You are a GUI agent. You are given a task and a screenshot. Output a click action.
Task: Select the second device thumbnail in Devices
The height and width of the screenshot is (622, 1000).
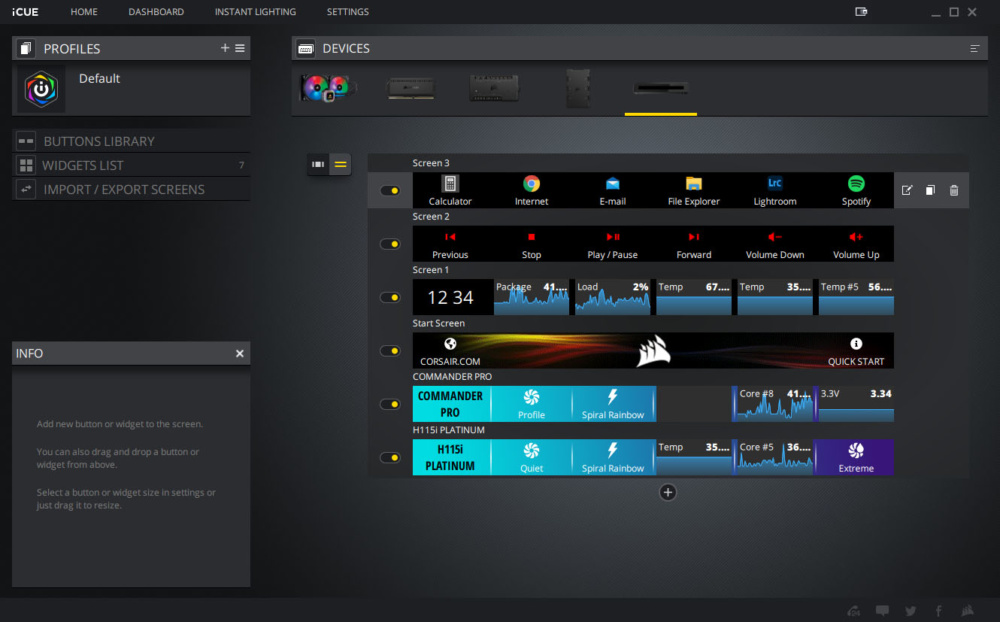click(411, 88)
